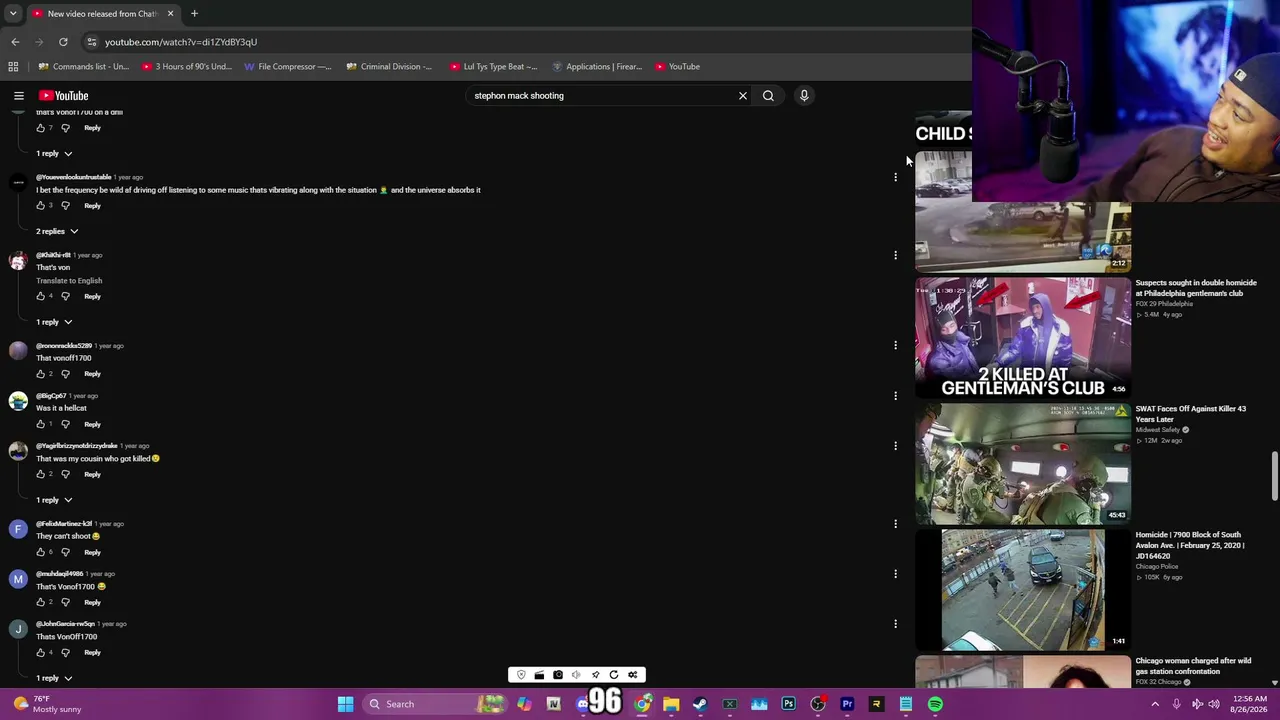The width and height of the screenshot is (1280, 720).
Task: Open the tab search dropdown arrow
Action: (x=13, y=14)
